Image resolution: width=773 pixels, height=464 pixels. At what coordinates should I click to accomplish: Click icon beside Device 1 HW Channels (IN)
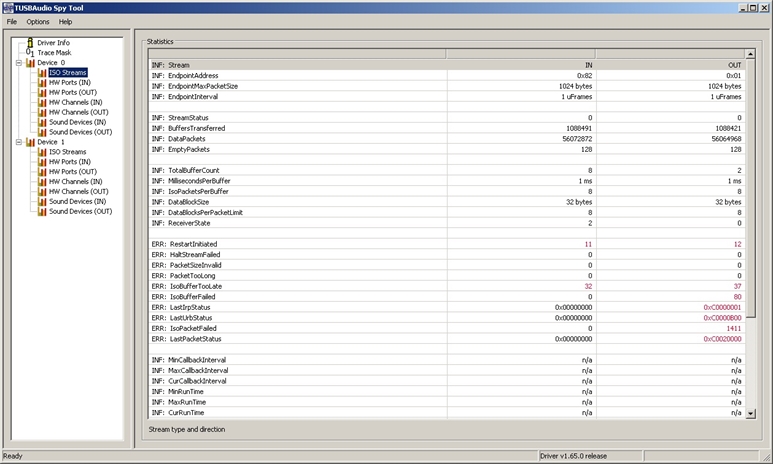[42, 182]
